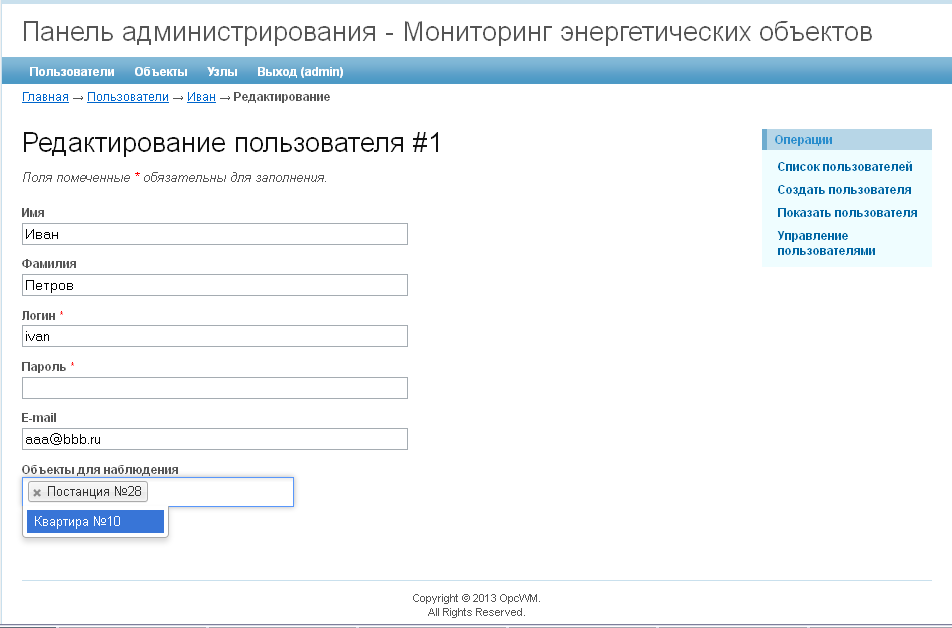Click the Copyright © 2013 OpcWM footer text

477,598
